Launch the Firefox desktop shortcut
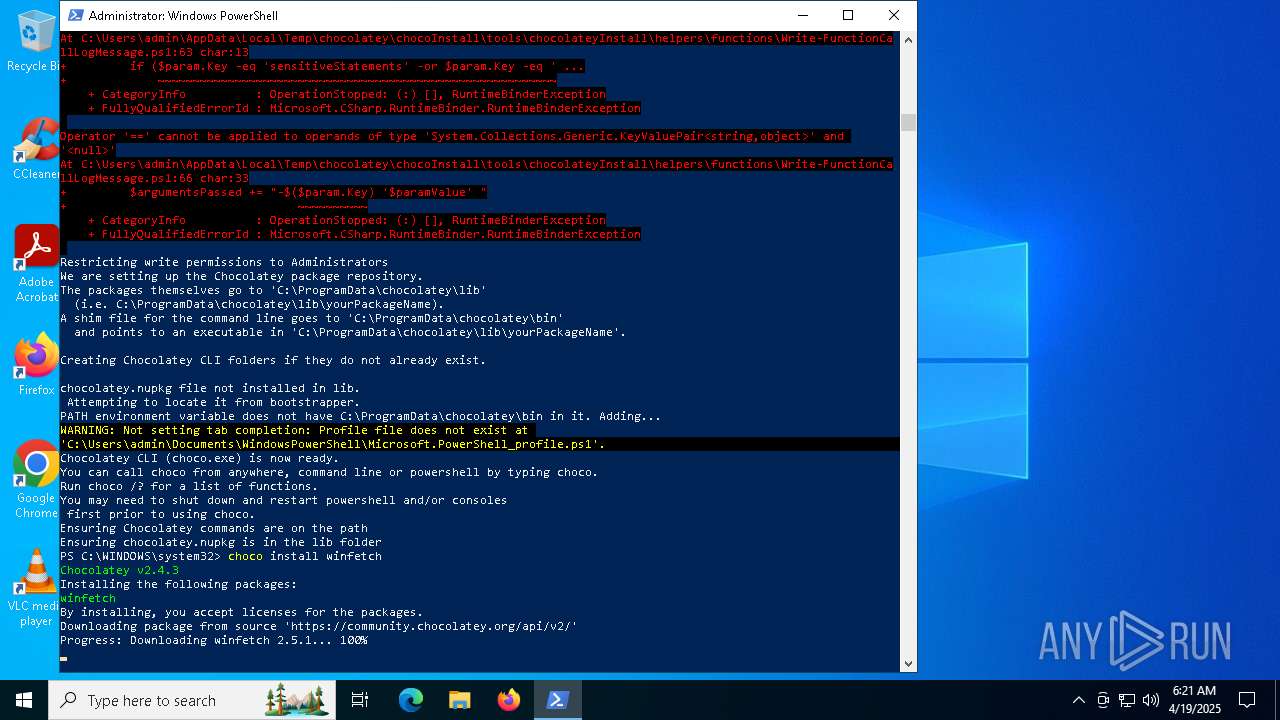 (35, 365)
